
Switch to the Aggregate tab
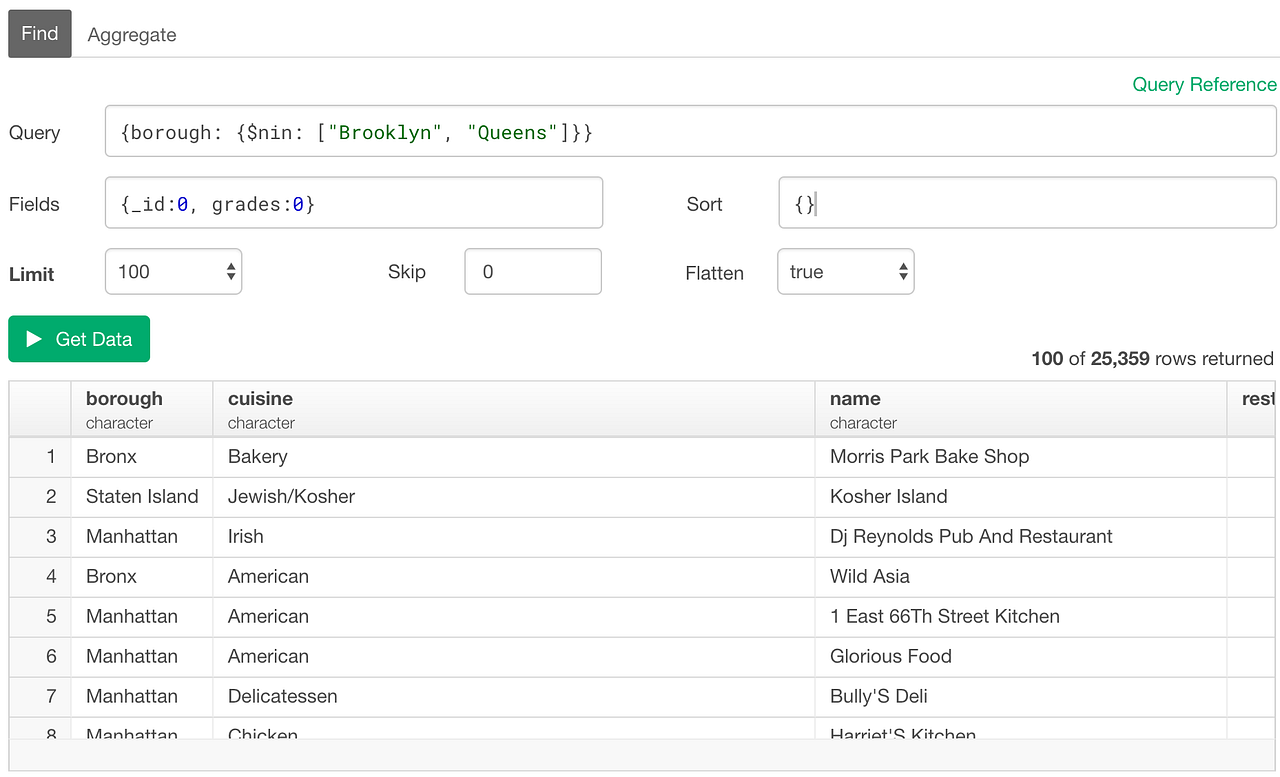(x=131, y=33)
